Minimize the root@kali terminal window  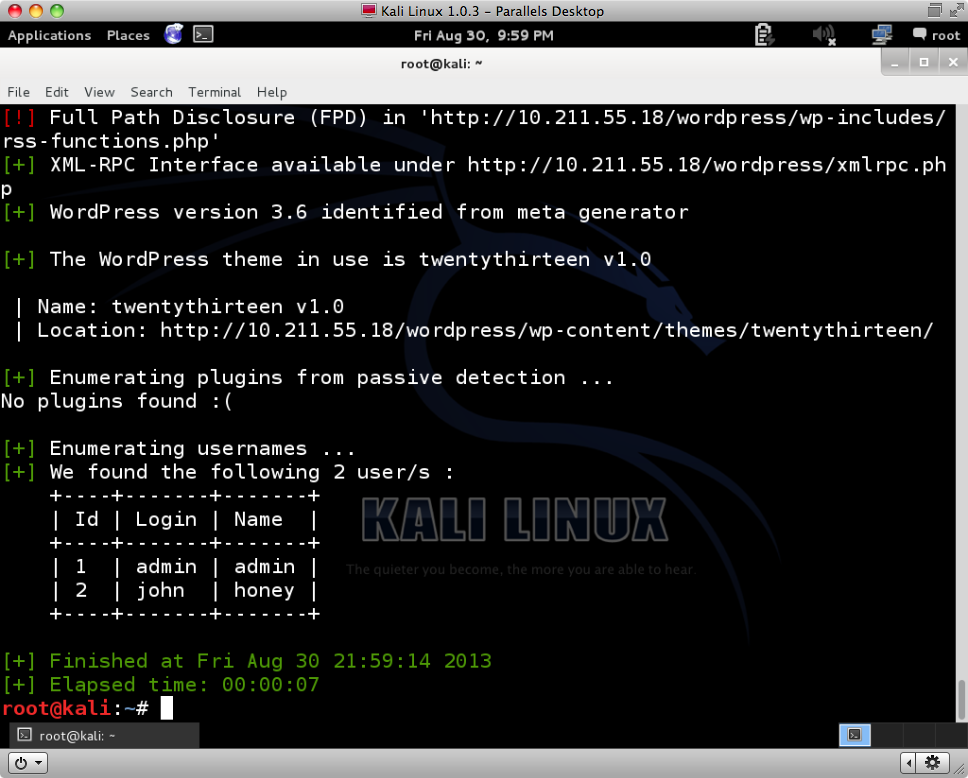pos(895,62)
